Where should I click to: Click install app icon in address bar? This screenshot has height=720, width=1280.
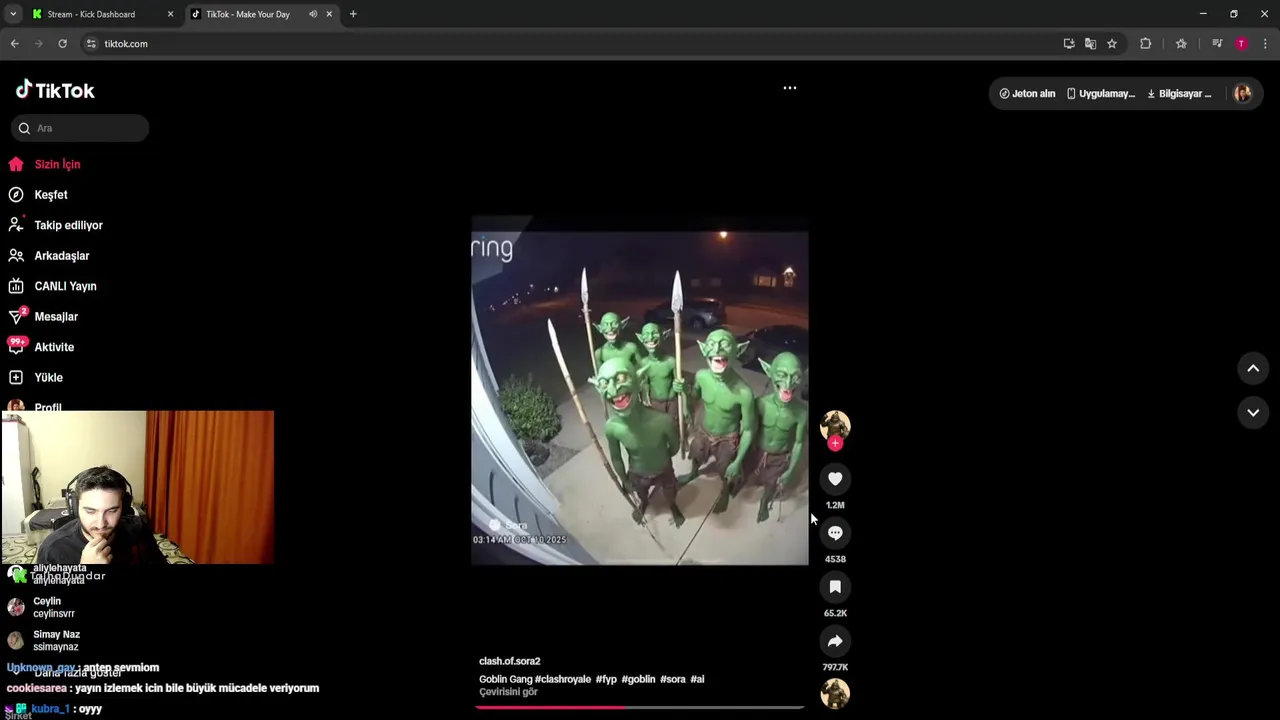coord(1069,44)
